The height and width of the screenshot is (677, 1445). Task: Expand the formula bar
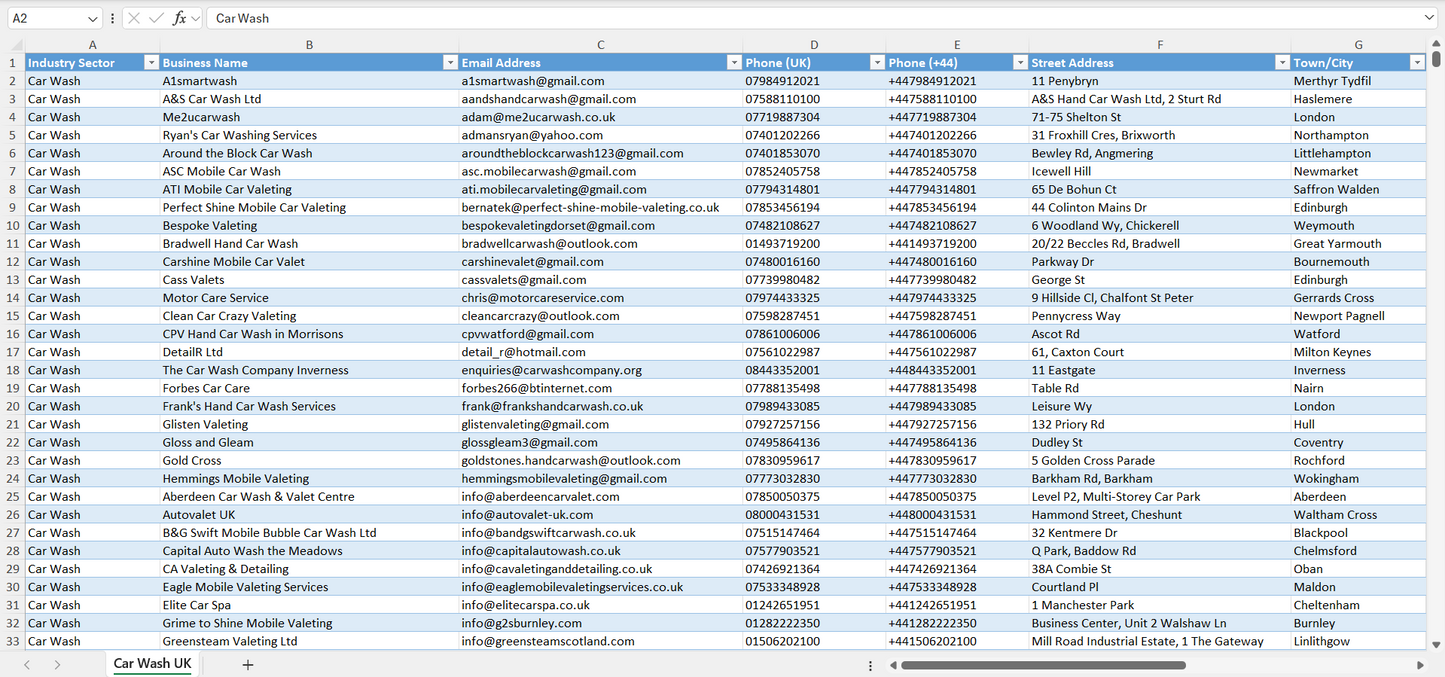(1429, 18)
